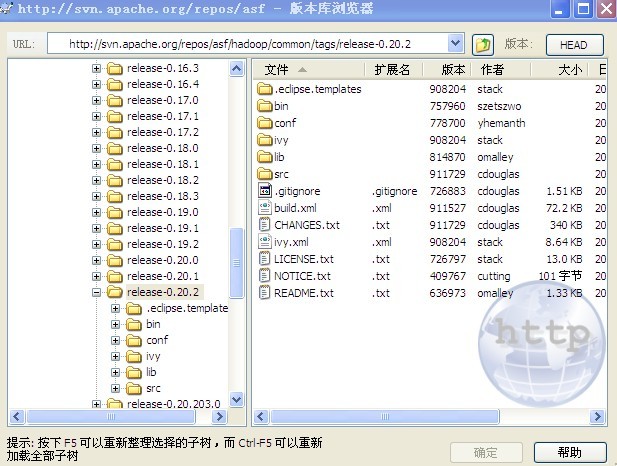
Task: Click the size '101 字节' cell
Action: click(x=560, y=276)
